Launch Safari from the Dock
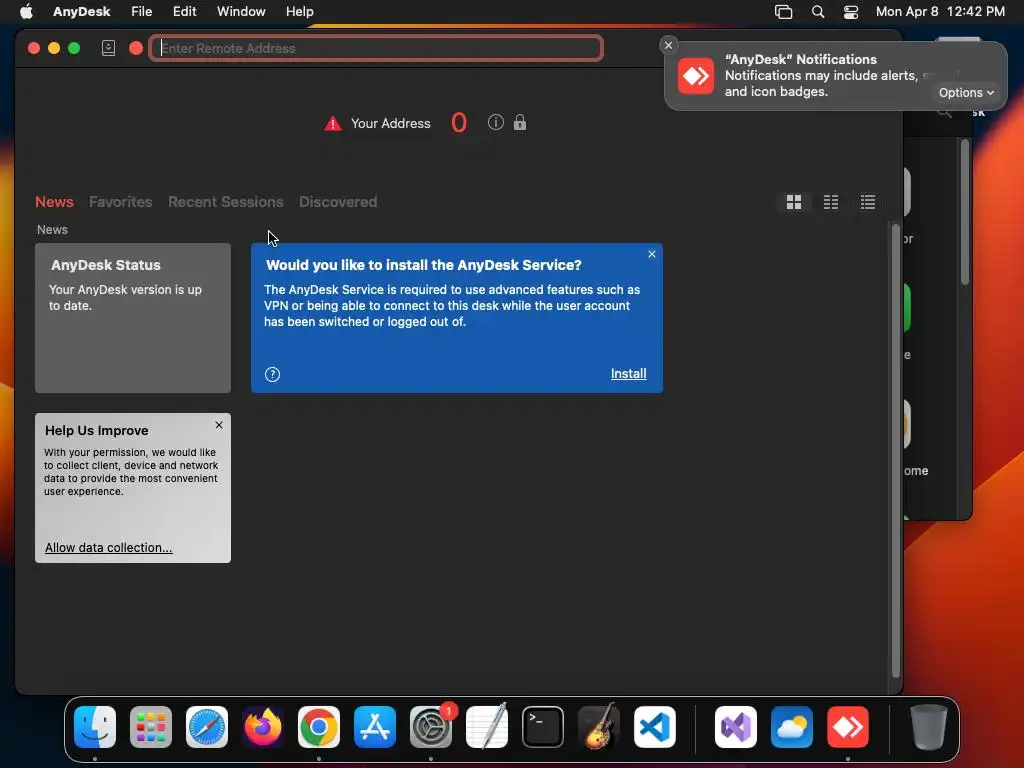 point(207,727)
